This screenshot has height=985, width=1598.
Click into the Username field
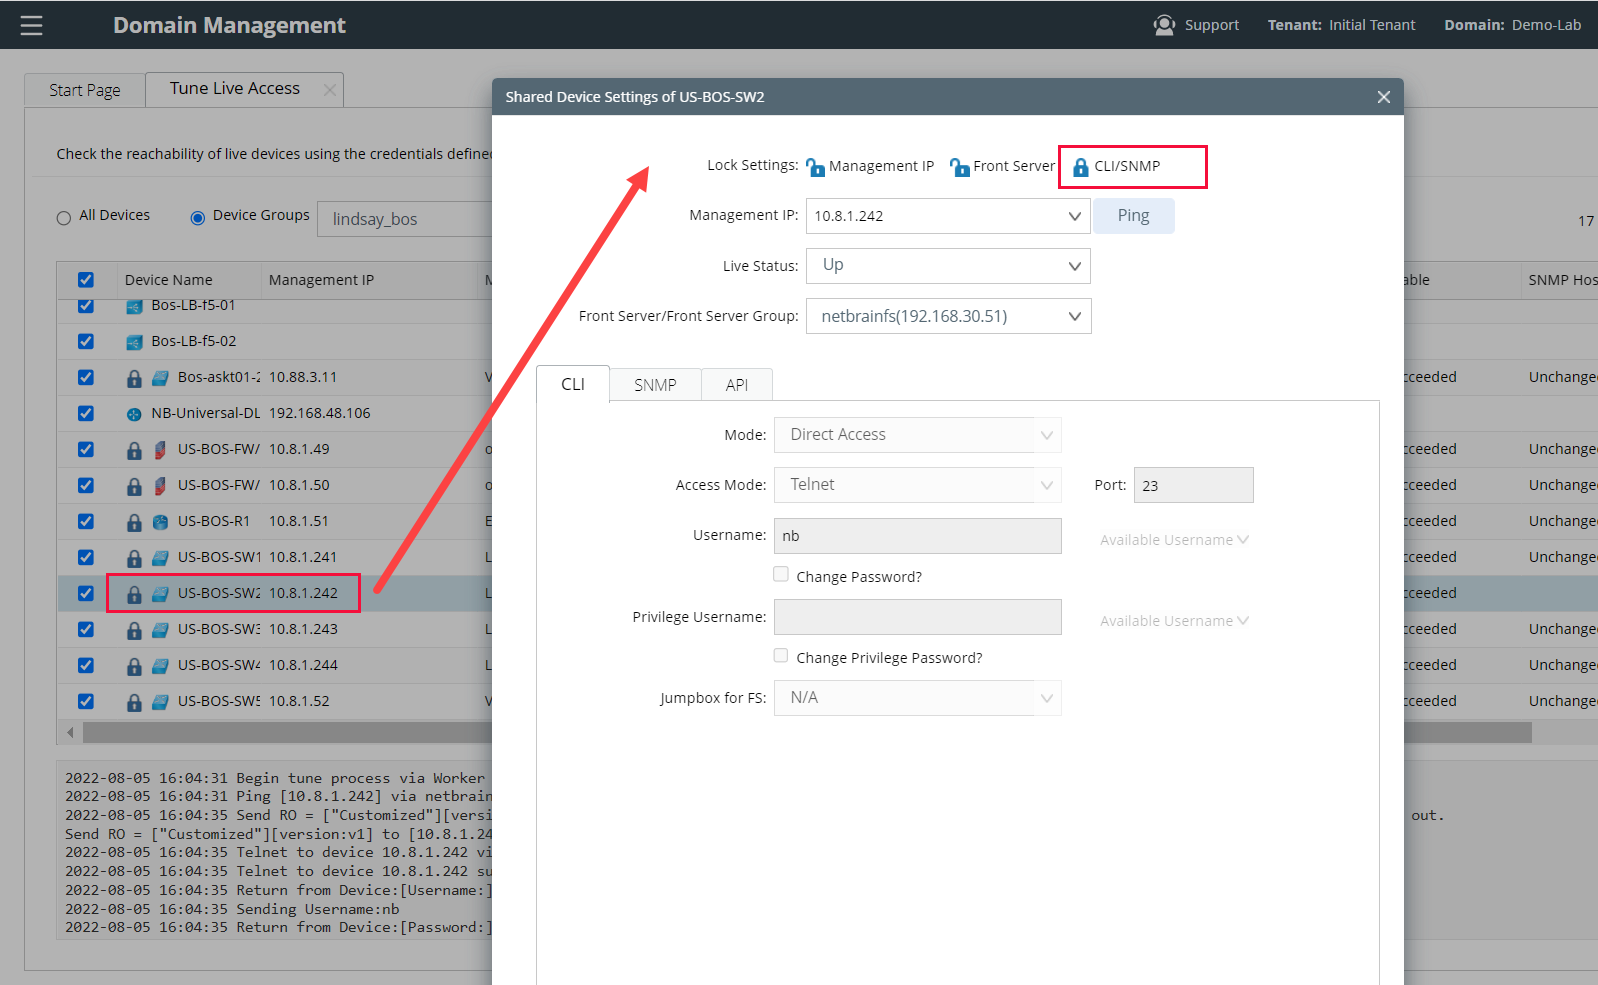click(x=917, y=536)
